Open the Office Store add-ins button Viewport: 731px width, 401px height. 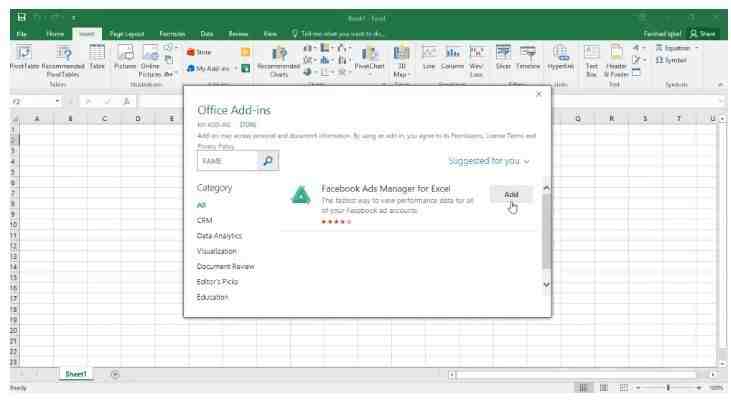pyautogui.click(x=200, y=52)
